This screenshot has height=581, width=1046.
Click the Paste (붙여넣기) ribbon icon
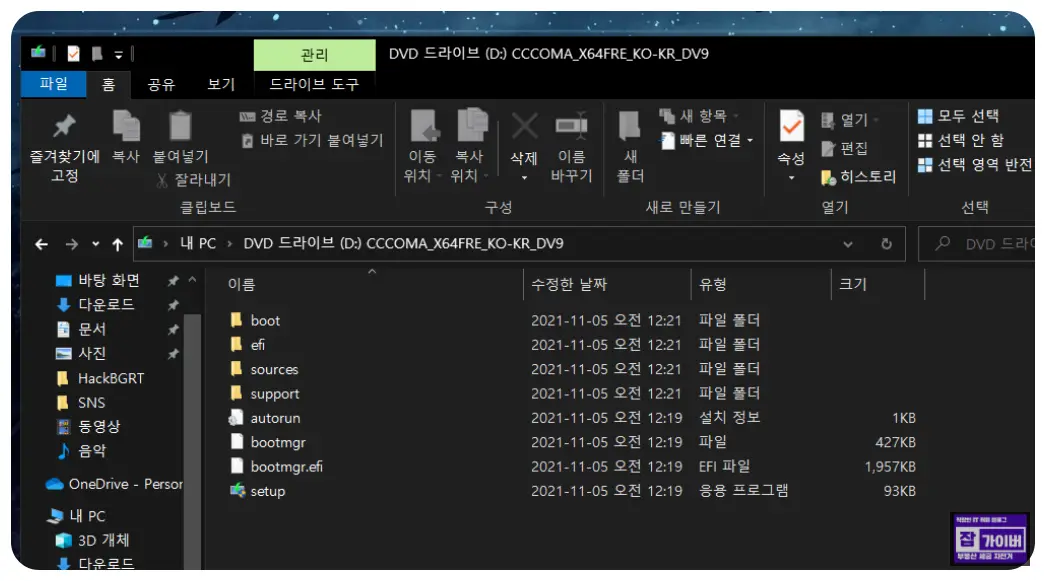coord(180,126)
